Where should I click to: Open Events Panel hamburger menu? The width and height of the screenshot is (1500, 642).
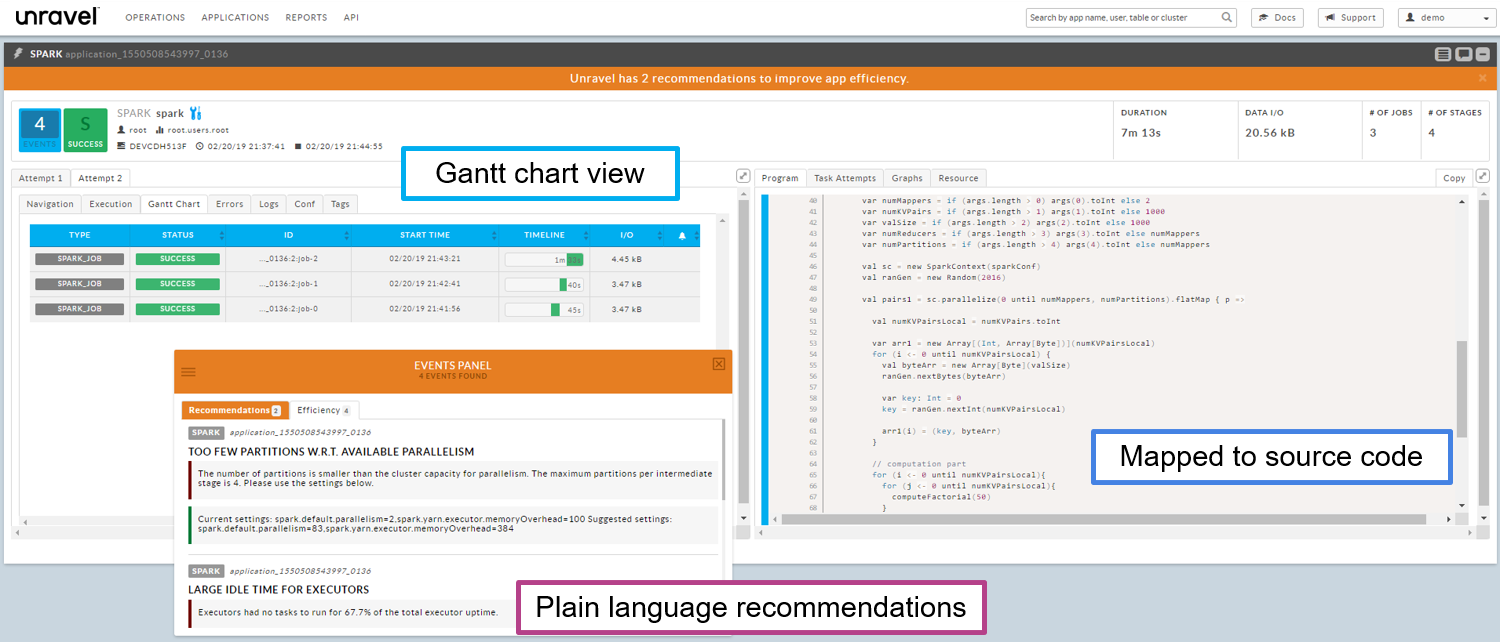point(188,371)
